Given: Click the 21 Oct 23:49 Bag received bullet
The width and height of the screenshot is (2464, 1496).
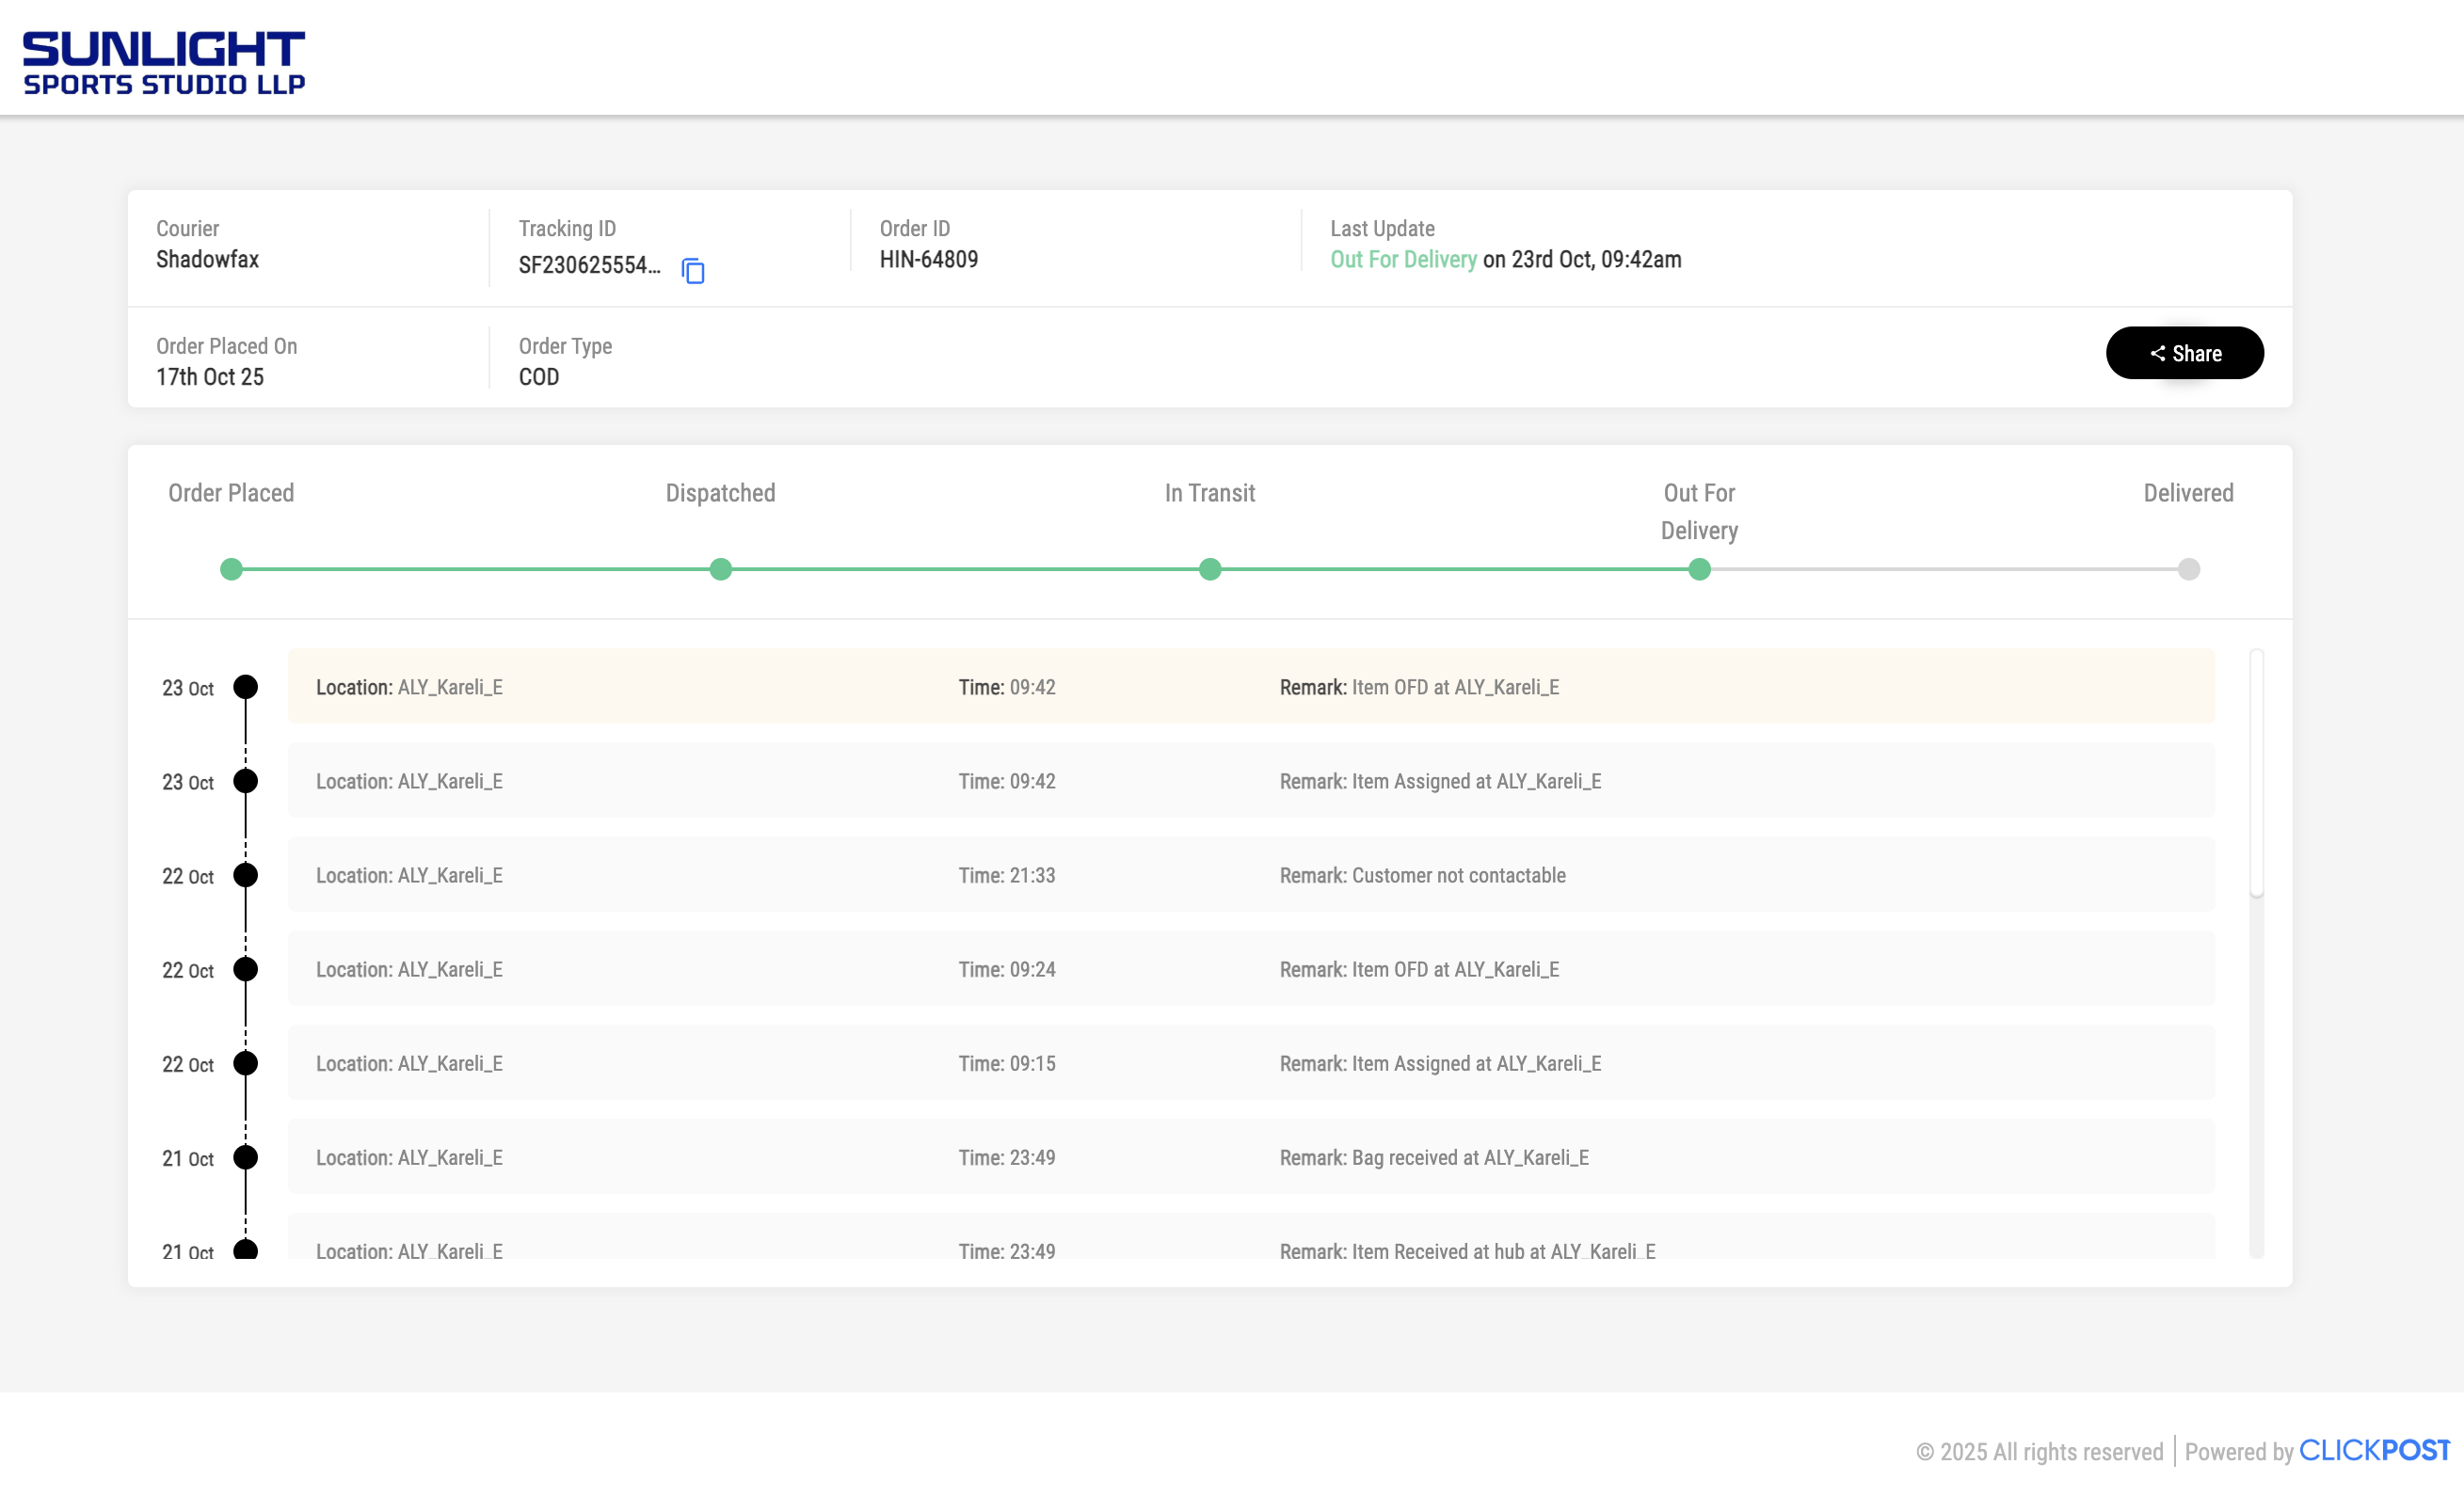Looking at the screenshot, I should tap(245, 1157).
